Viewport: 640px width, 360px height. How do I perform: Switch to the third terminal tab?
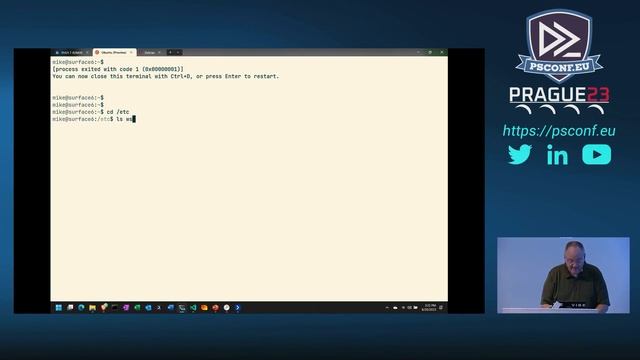pos(150,53)
